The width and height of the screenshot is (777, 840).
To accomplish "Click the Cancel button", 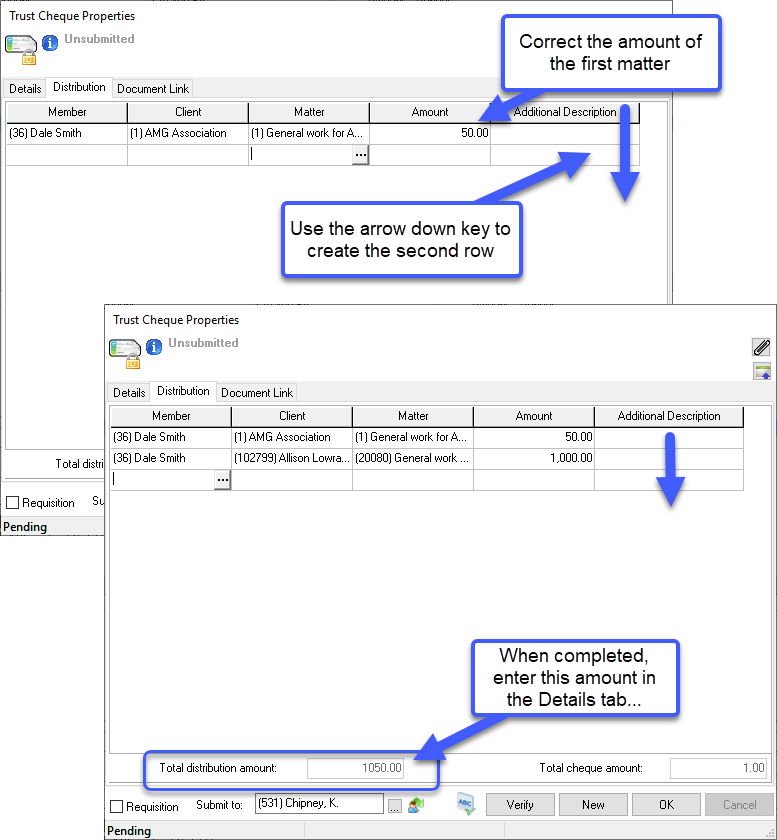I will pyautogui.click(x=739, y=805).
